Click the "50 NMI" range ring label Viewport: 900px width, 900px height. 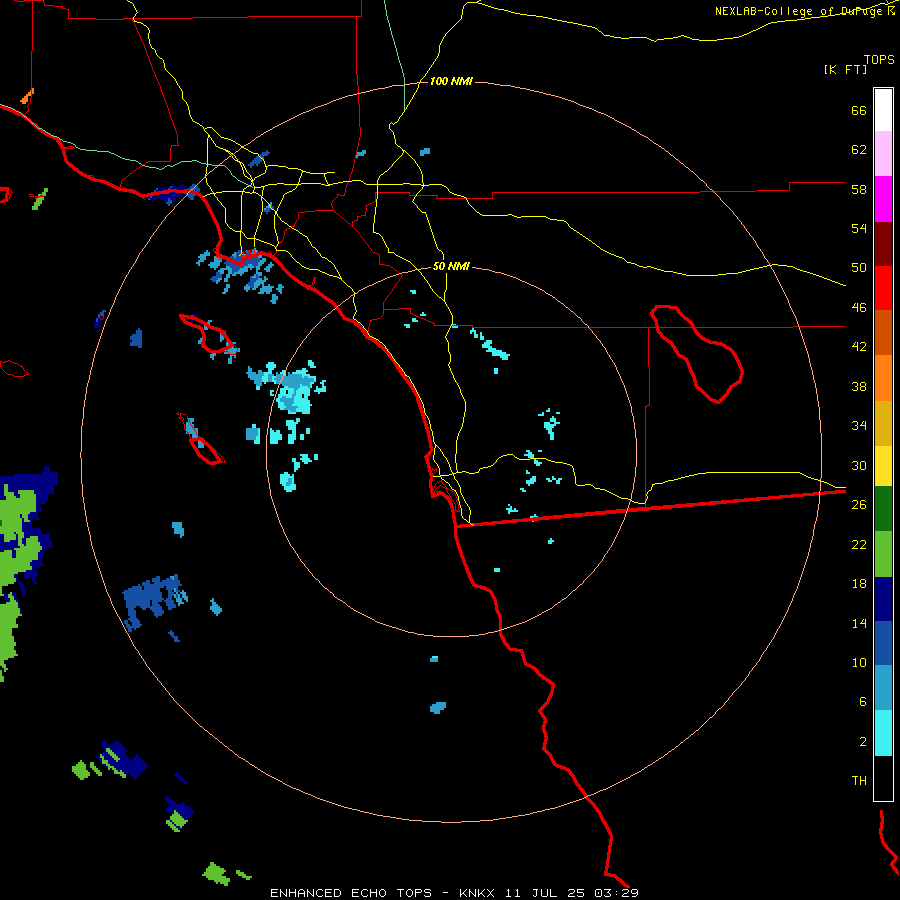click(451, 266)
